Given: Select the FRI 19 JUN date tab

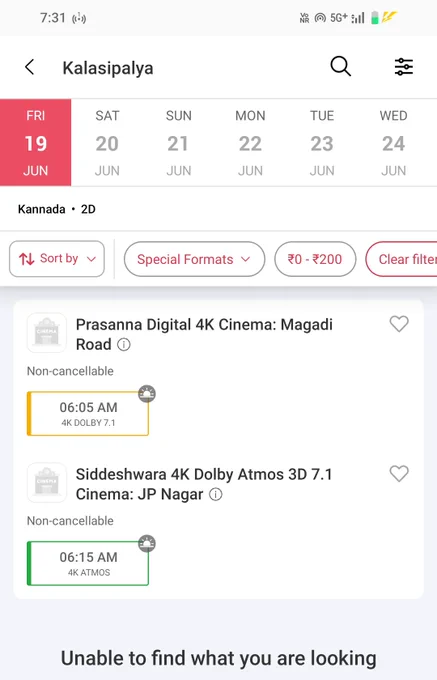Looking at the screenshot, I should click(x=36, y=143).
